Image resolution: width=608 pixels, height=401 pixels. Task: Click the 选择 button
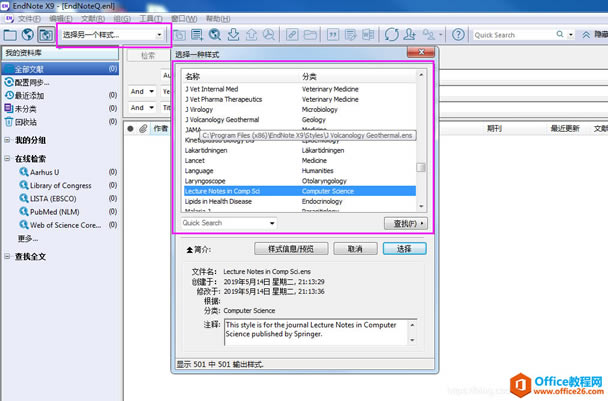pyautogui.click(x=404, y=249)
